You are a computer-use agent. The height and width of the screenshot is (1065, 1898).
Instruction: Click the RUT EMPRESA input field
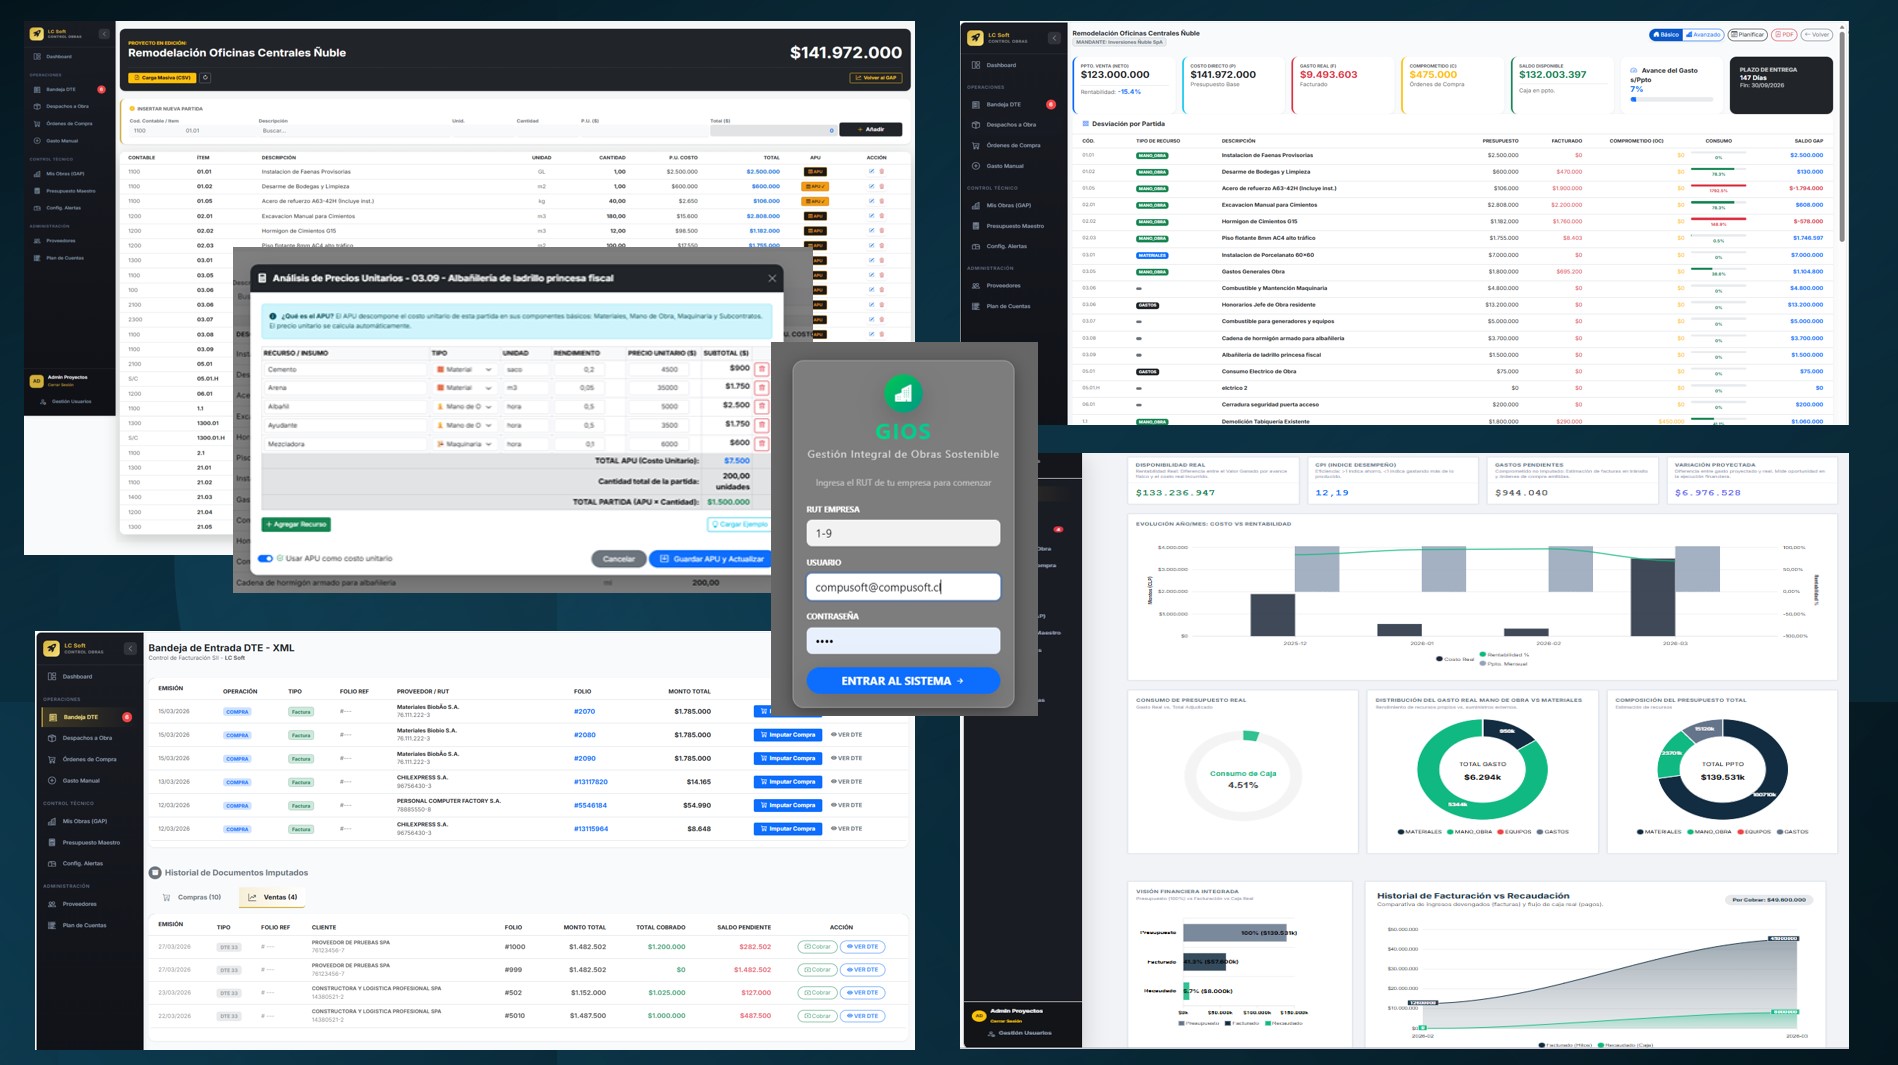(903, 533)
